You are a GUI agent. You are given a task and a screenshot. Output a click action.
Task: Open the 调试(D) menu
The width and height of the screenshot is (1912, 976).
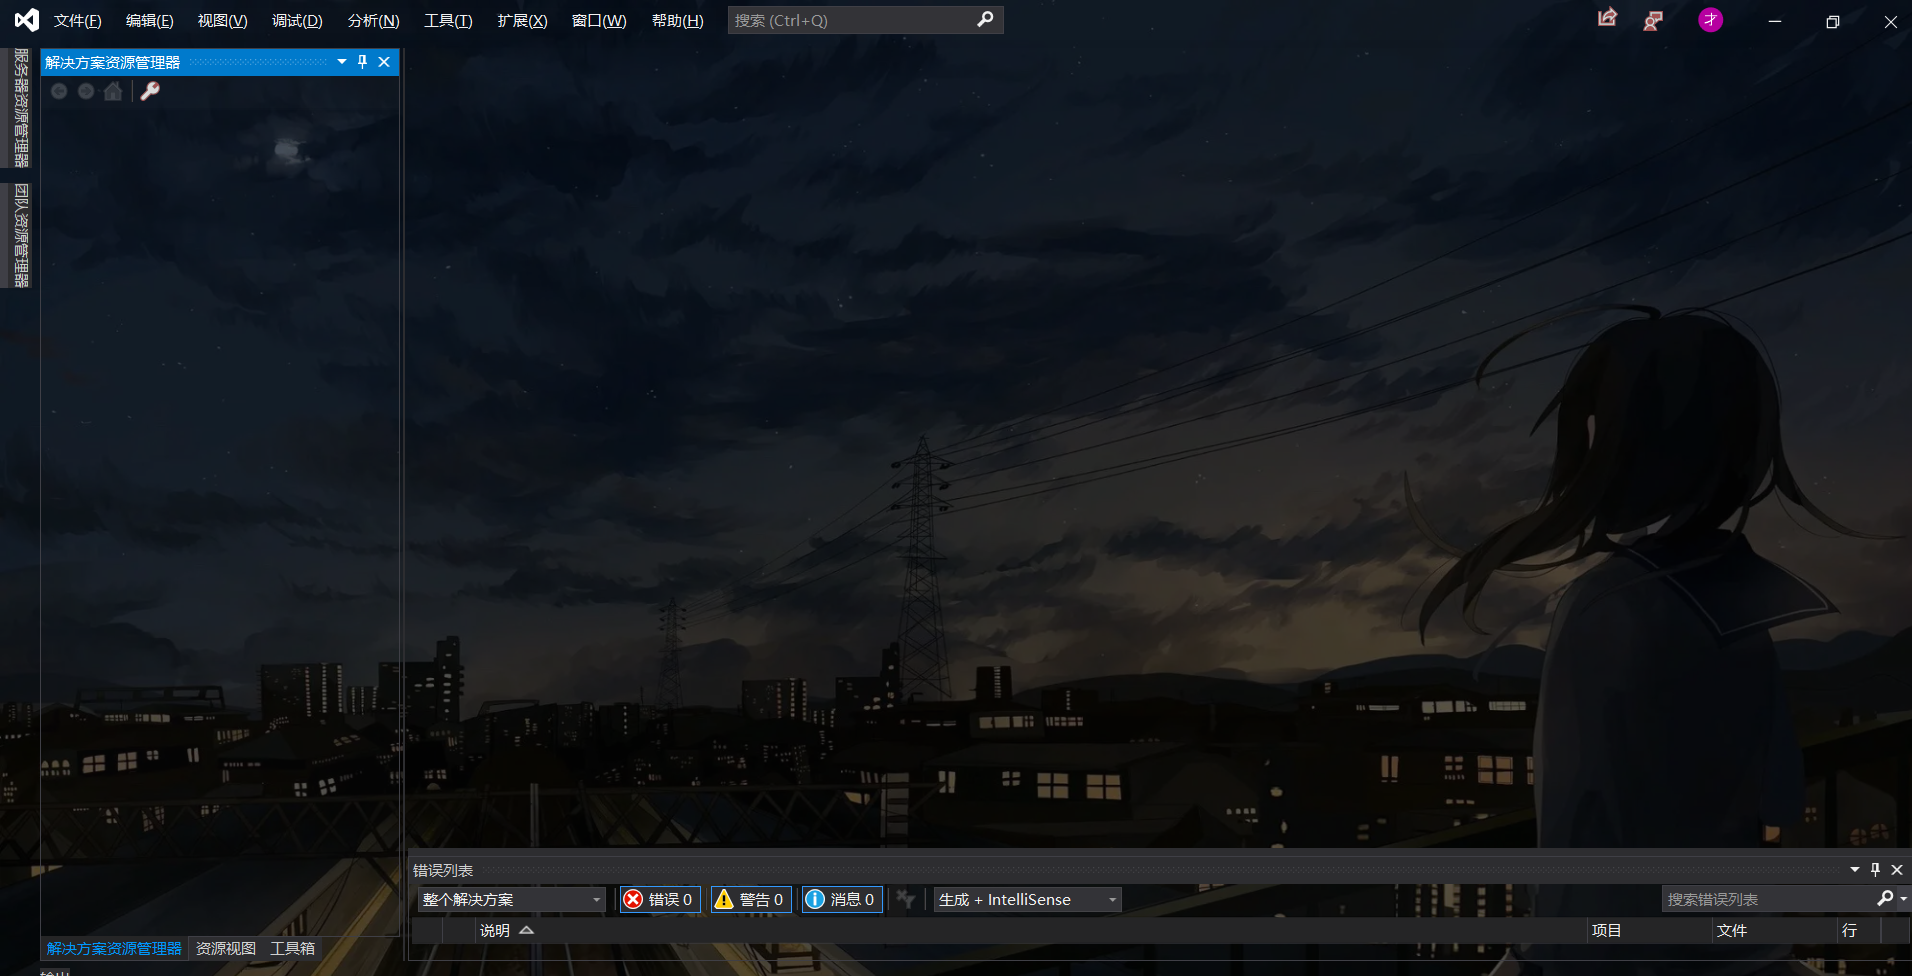point(297,21)
